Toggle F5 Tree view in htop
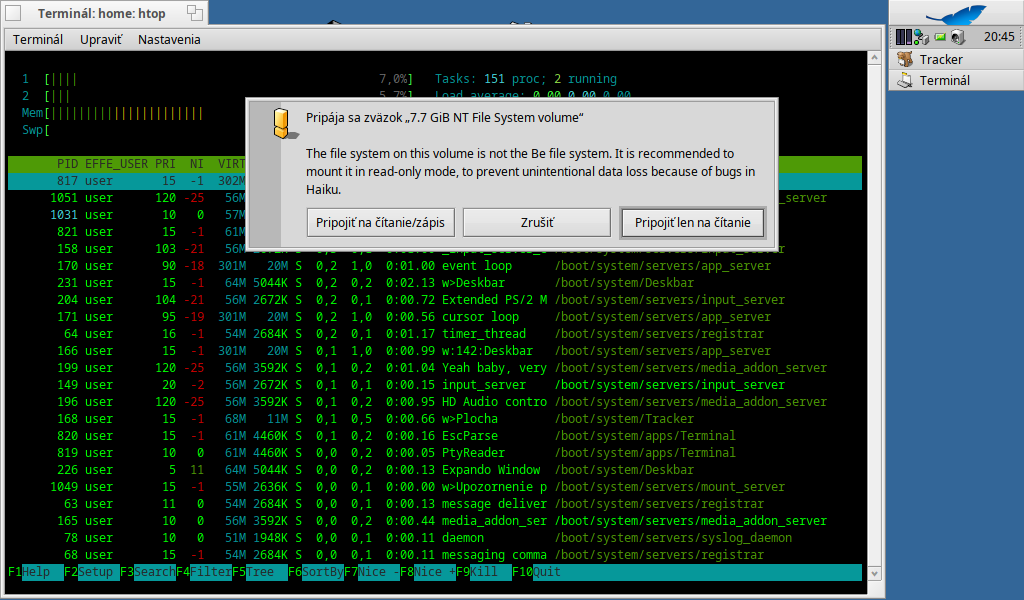The image size is (1024, 600). tap(261, 572)
